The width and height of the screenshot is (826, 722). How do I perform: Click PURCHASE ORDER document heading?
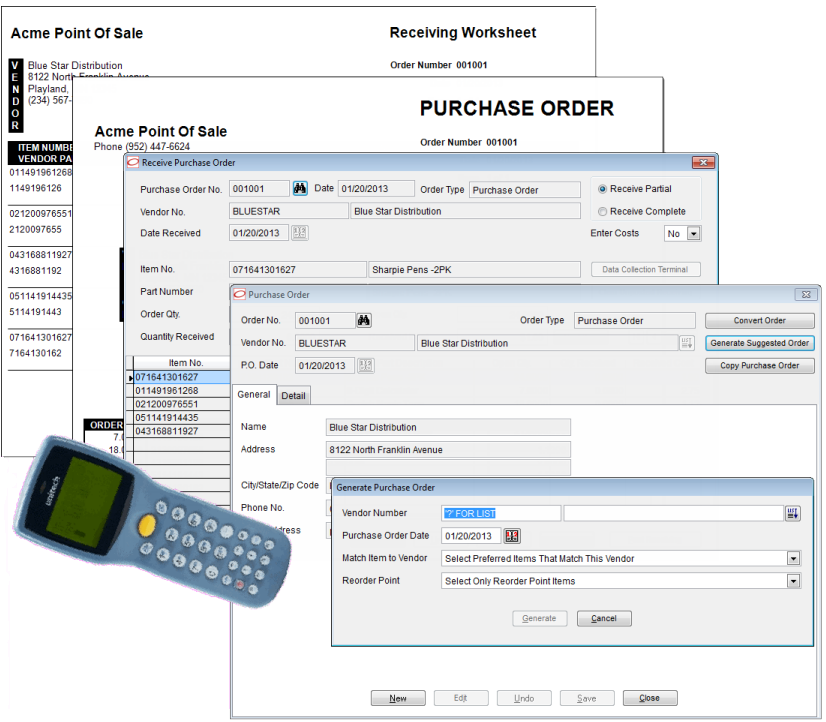coord(517,108)
